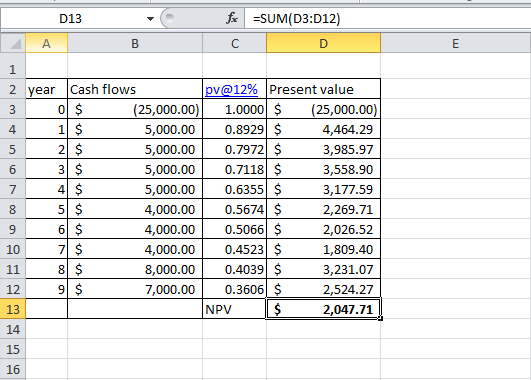Click the Select All corner triangle
The width and height of the screenshot is (531, 380).
[13, 43]
